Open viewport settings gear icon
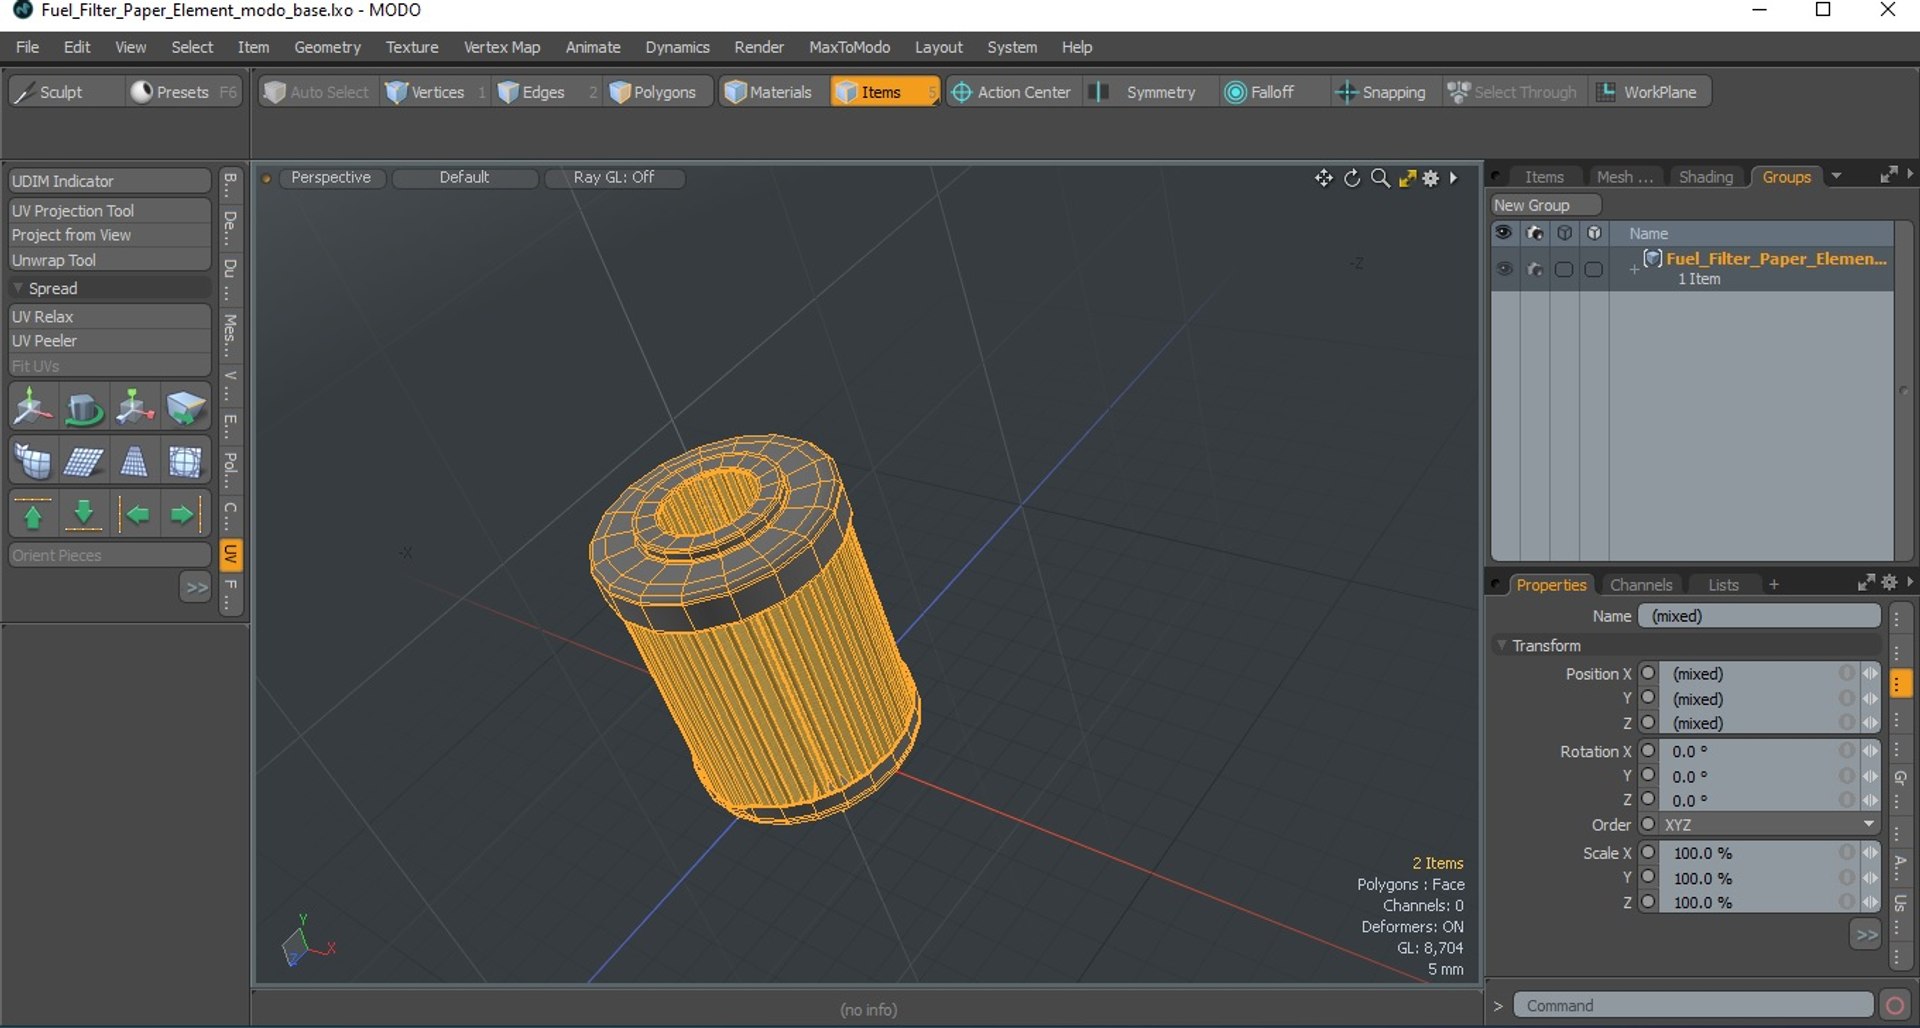 tap(1431, 178)
